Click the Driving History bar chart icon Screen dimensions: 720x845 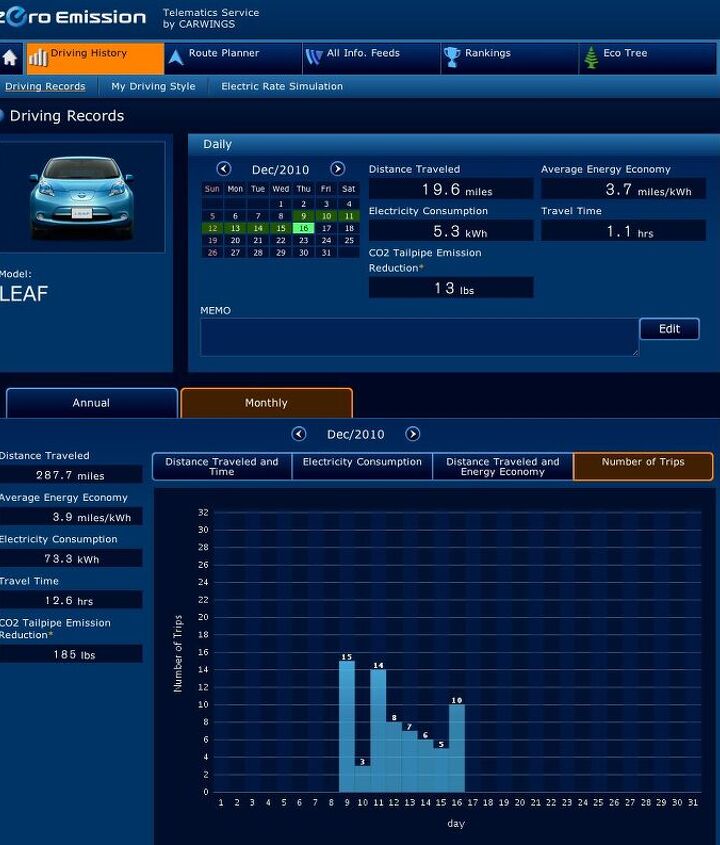click(x=38, y=58)
